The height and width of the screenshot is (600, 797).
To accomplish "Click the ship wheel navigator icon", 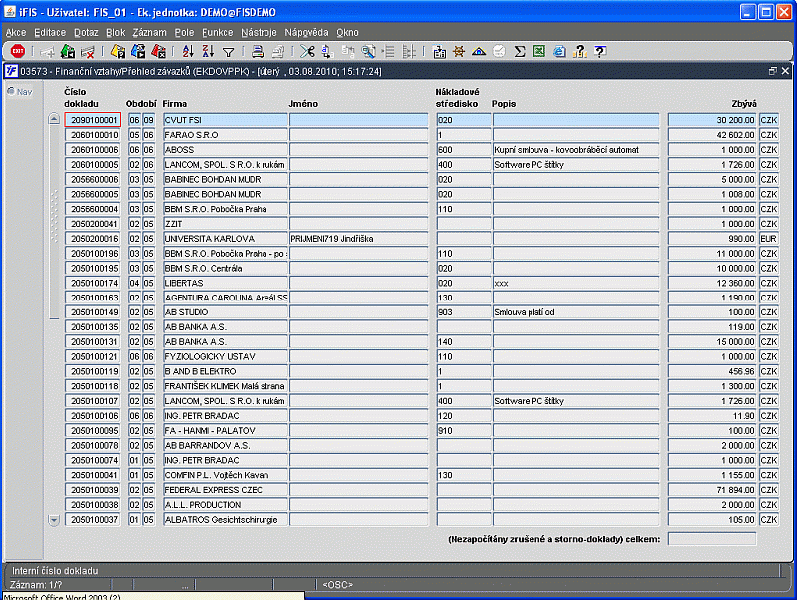I will 459,51.
